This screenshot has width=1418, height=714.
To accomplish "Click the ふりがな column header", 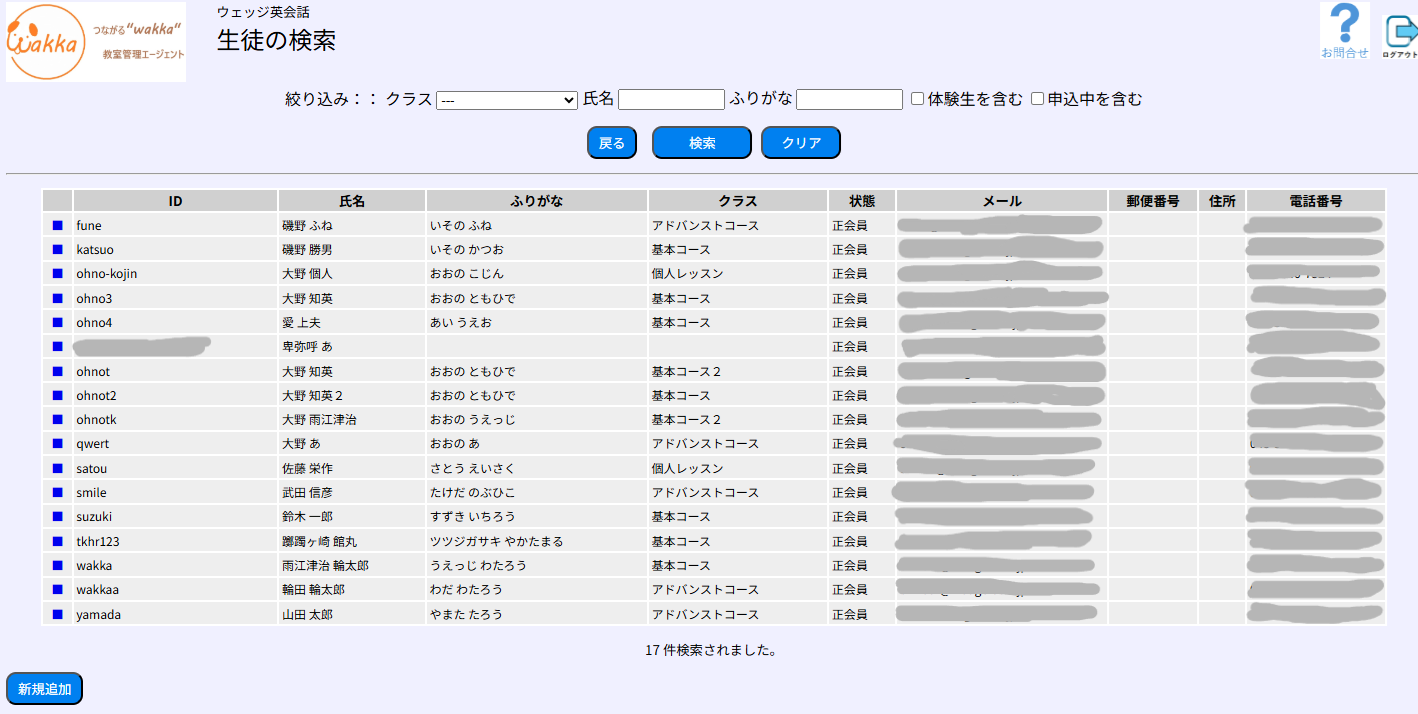I will [537, 201].
